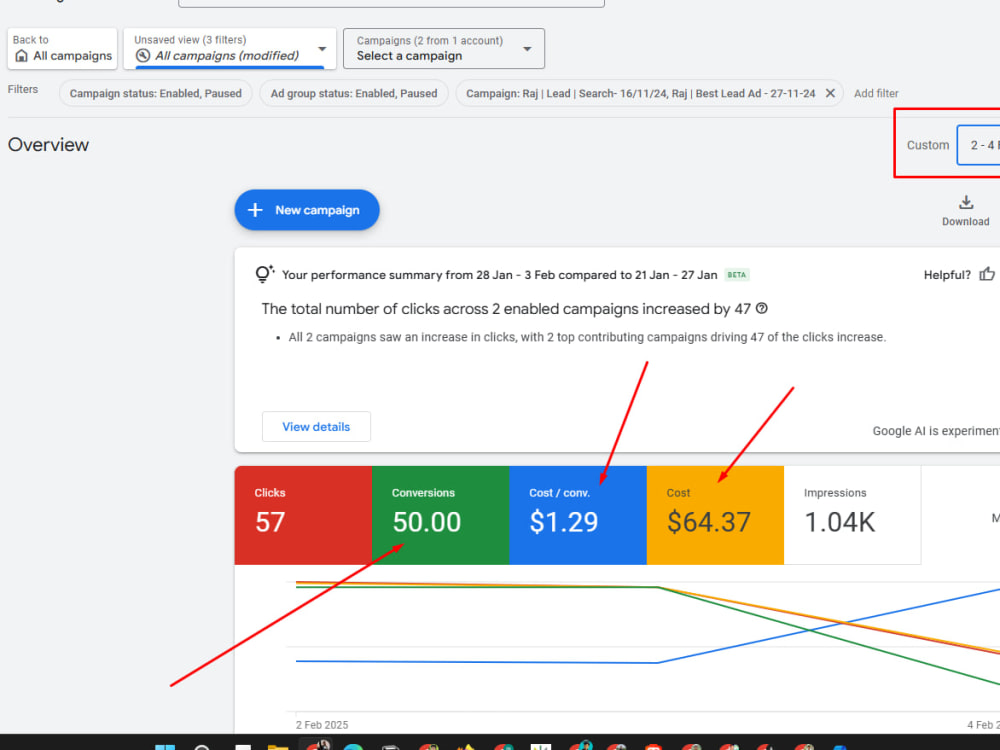The width and height of the screenshot is (1000, 750).
Task: Click the BETA badge
Action: pyautogui.click(x=737, y=275)
